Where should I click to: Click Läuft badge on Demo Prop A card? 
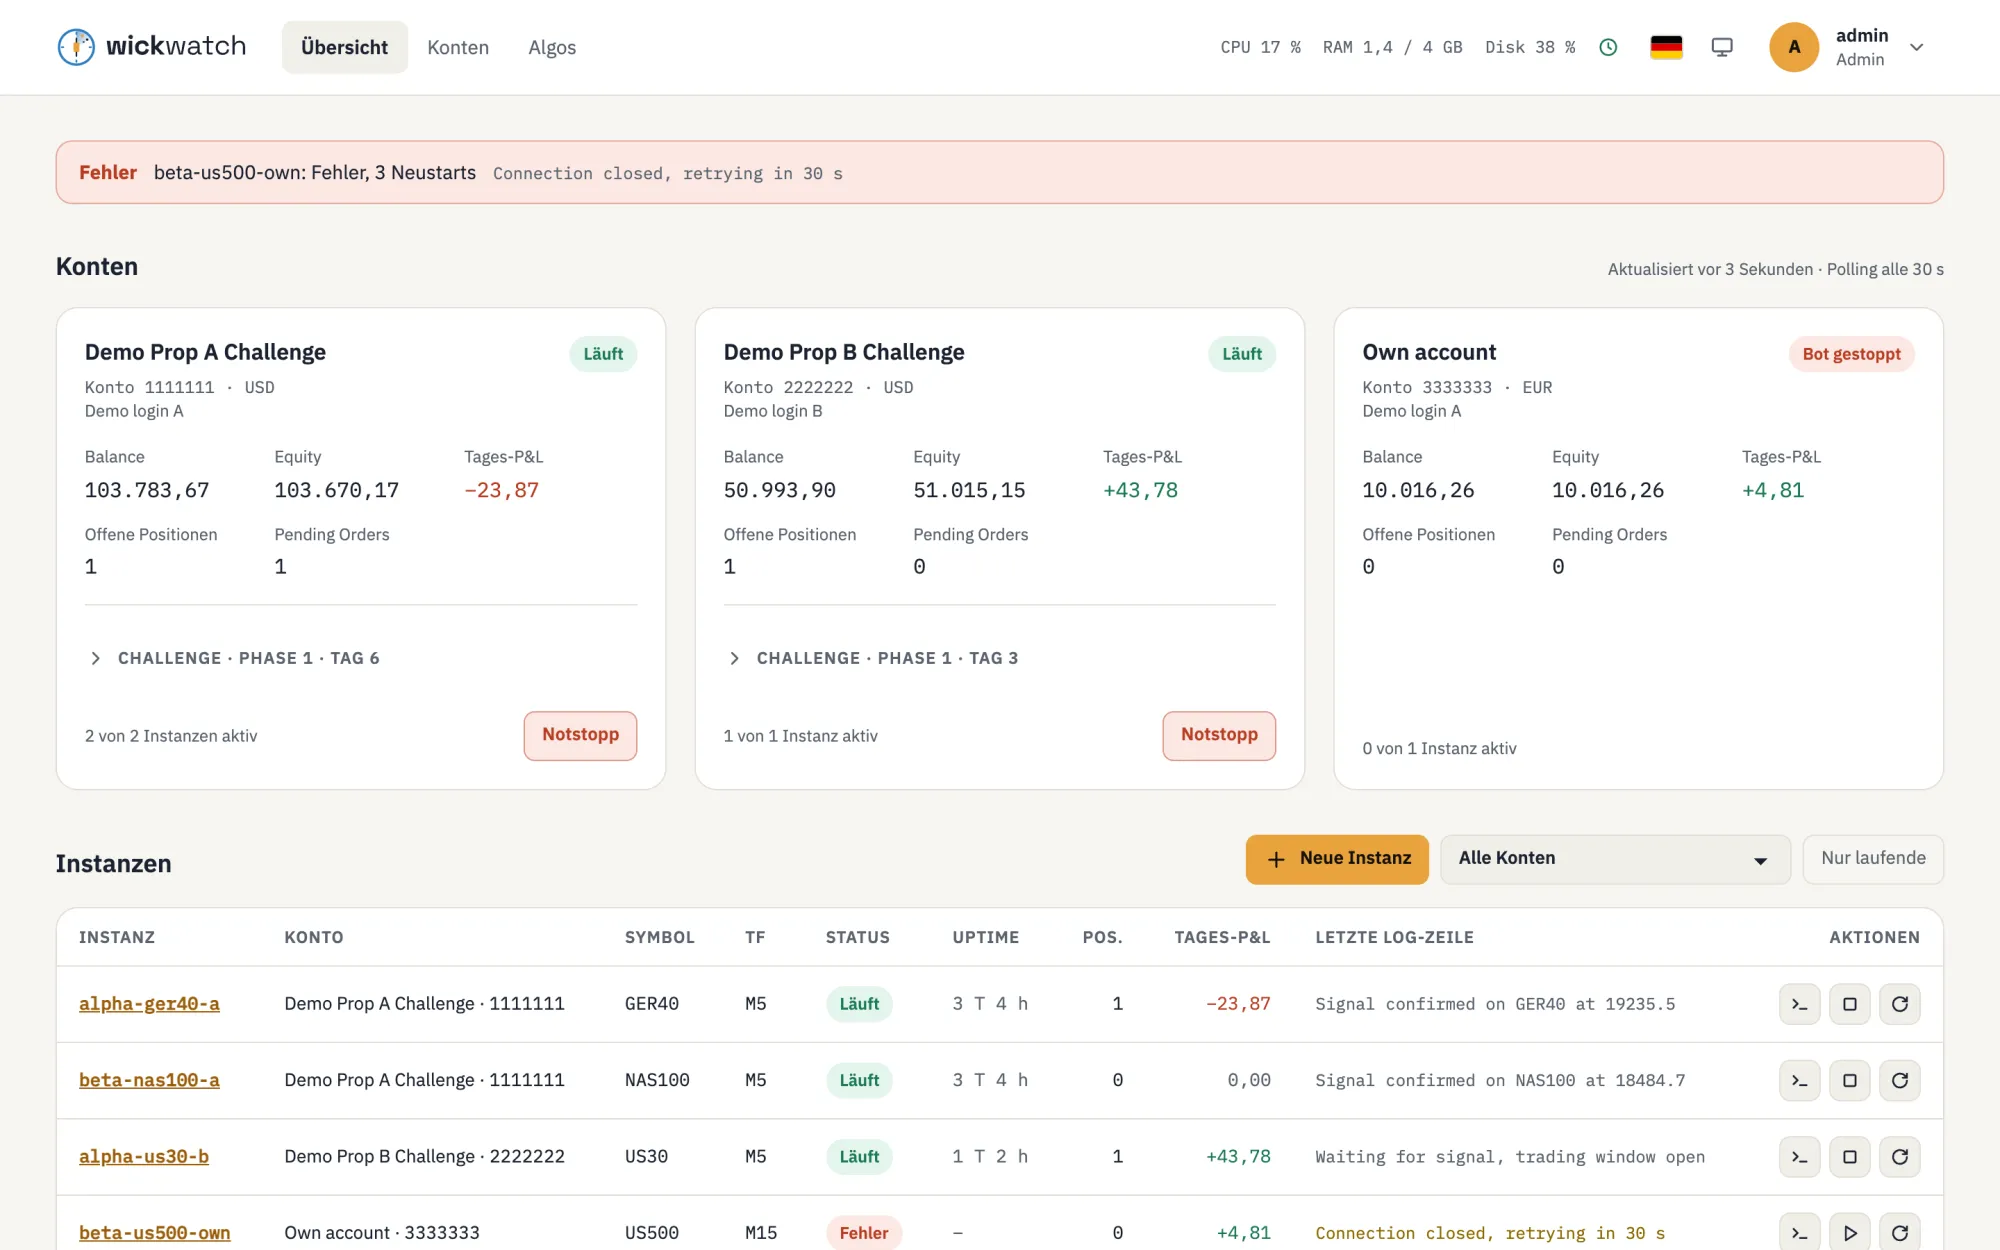tap(603, 354)
